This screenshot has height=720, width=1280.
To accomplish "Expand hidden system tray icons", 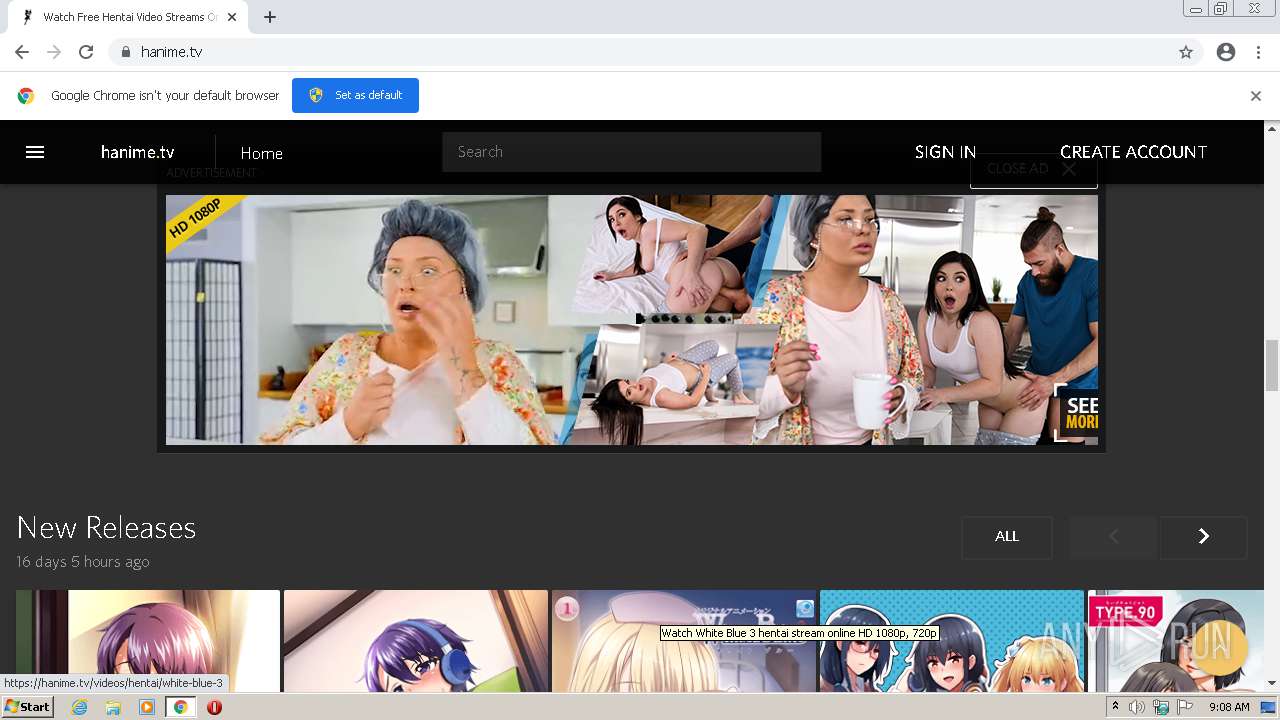I will pyautogui.click(x=1116, y=707).
